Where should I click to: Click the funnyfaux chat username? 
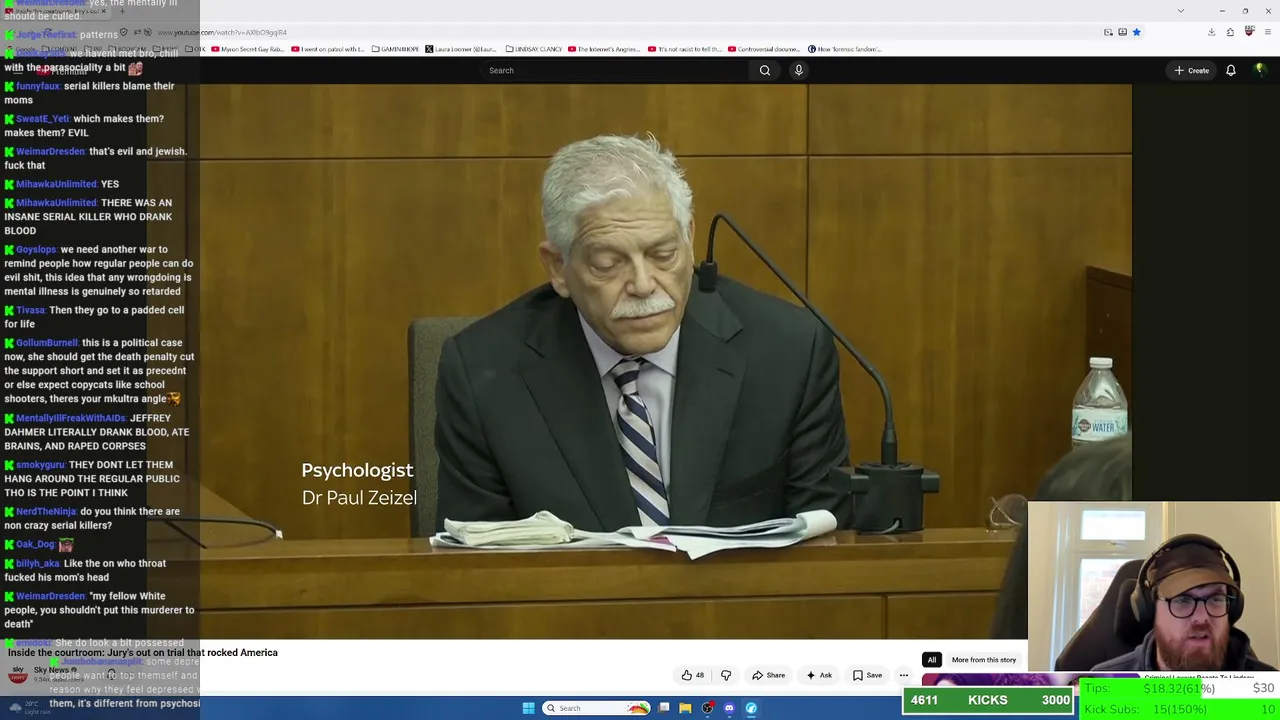click(38, 86)
